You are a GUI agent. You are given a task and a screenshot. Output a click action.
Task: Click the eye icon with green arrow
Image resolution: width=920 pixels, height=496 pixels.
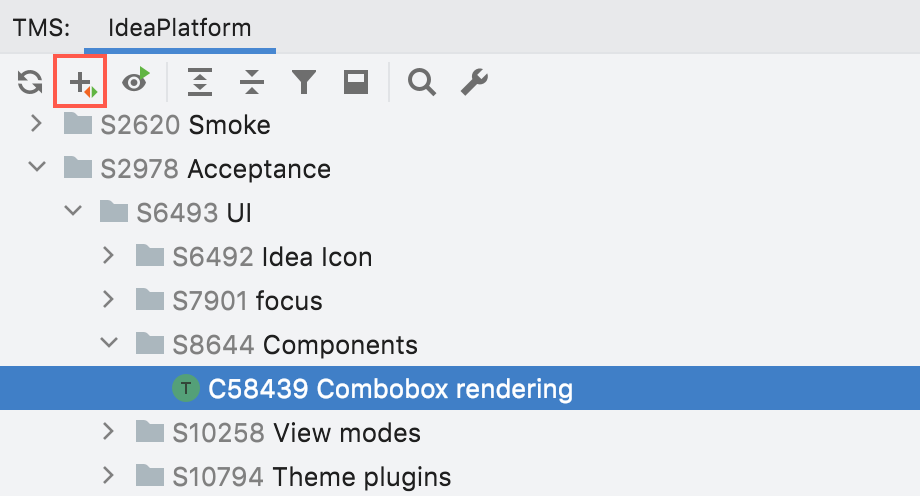(x=134, y=83)
